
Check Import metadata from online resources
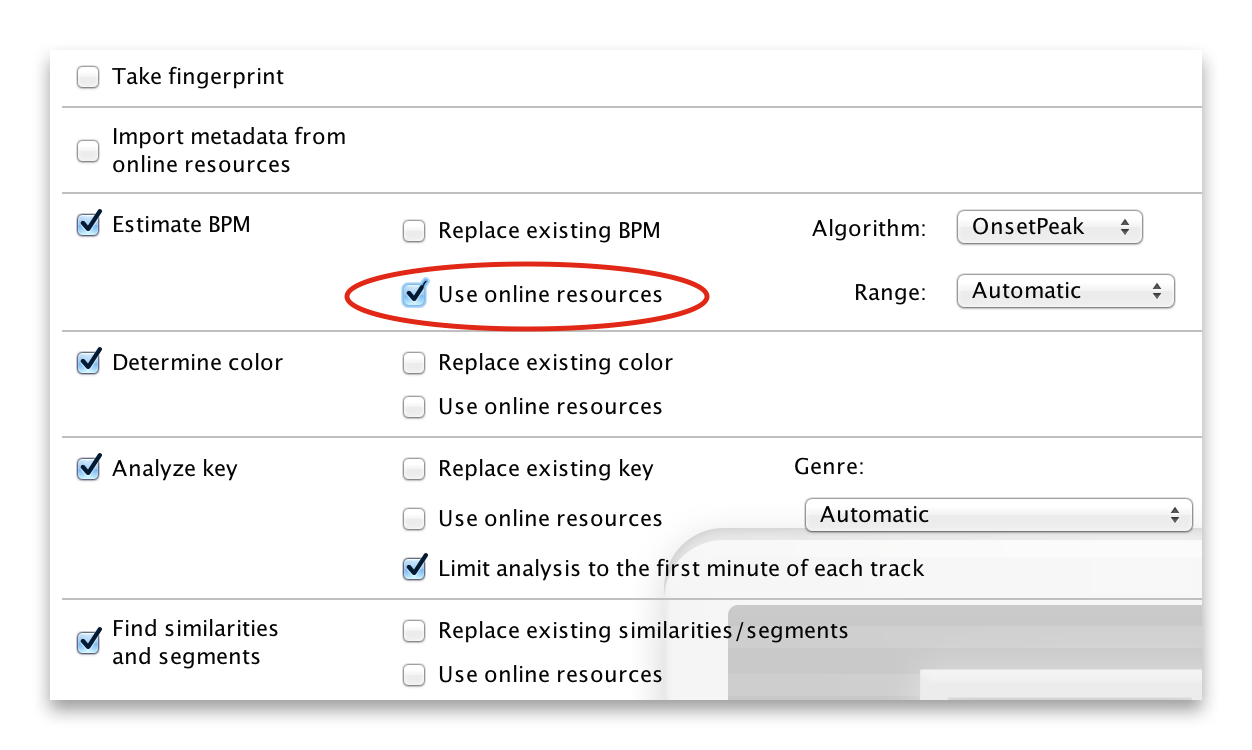click(x=89, y=151)
